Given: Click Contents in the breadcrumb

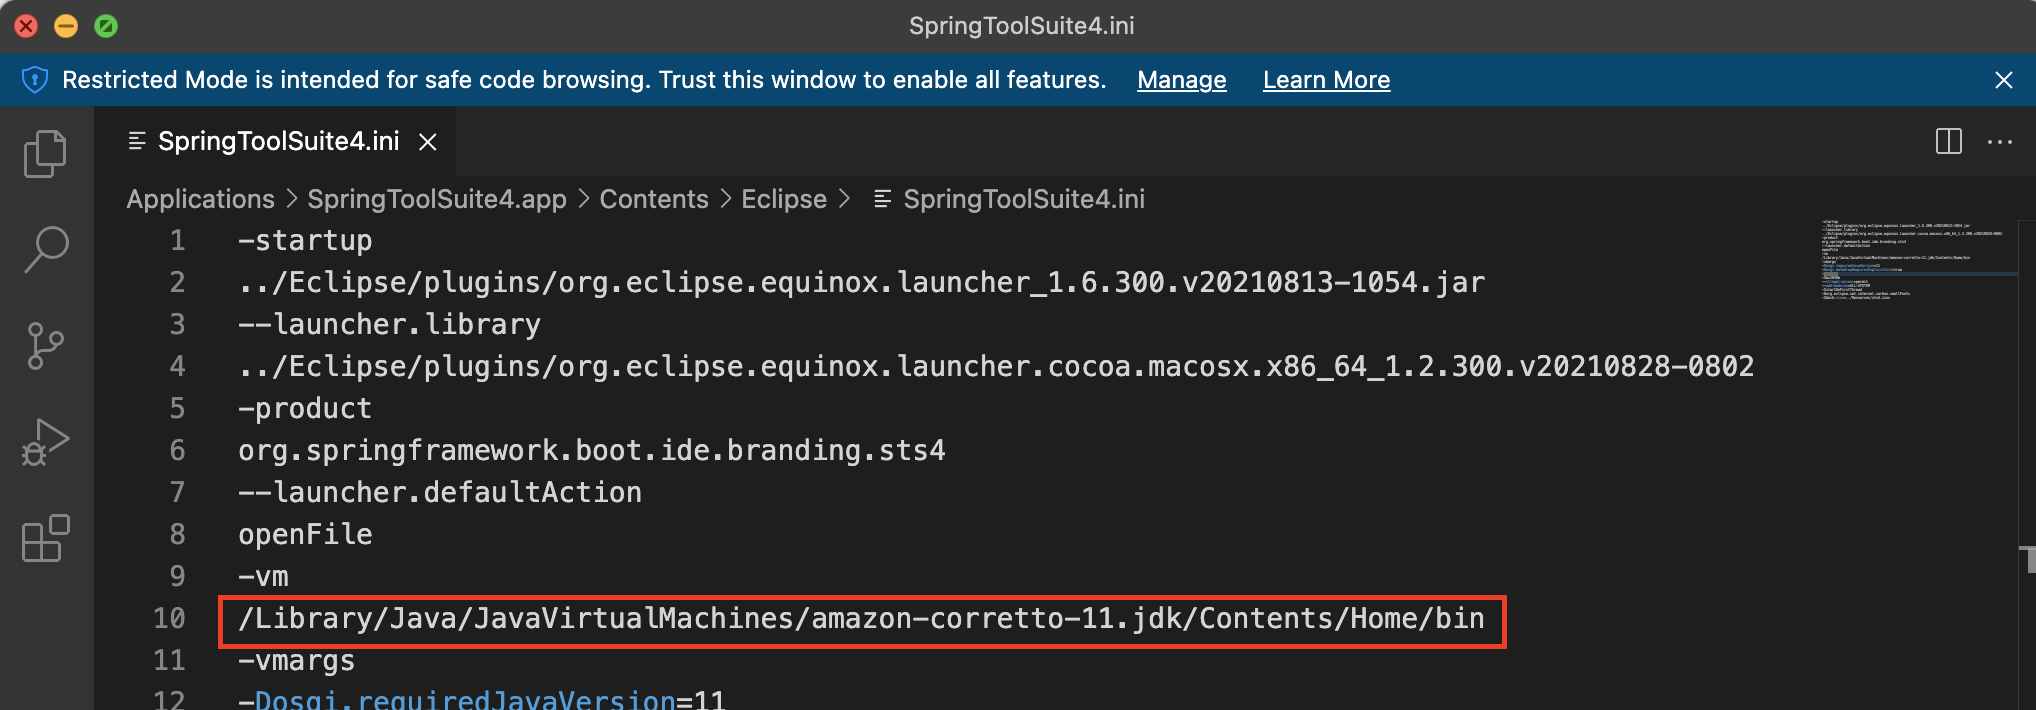Looking at the screenshot, I should [x=654, y=199].
